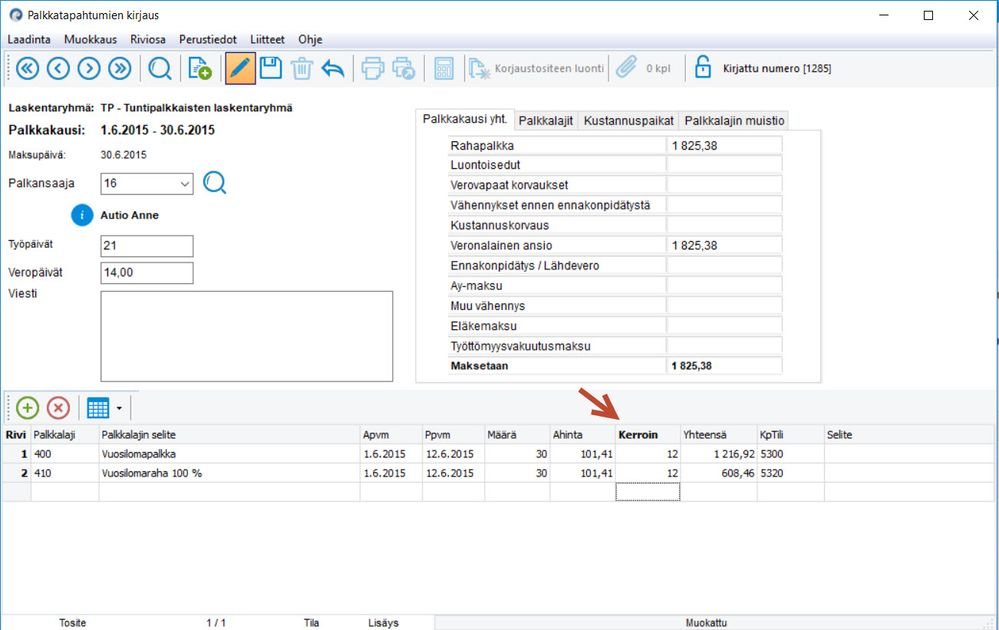Screen dimensions: 999x630
Task: Open attachments paperclip icon
Action: point(626,66)
